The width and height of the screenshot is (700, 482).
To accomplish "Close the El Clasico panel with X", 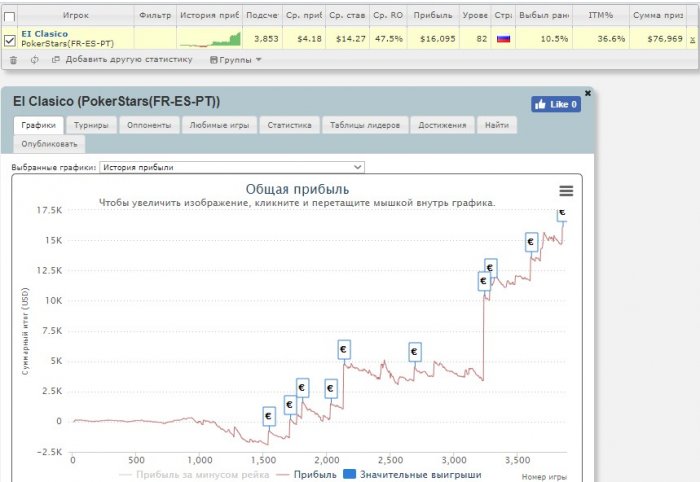I will tap(588, 93).
